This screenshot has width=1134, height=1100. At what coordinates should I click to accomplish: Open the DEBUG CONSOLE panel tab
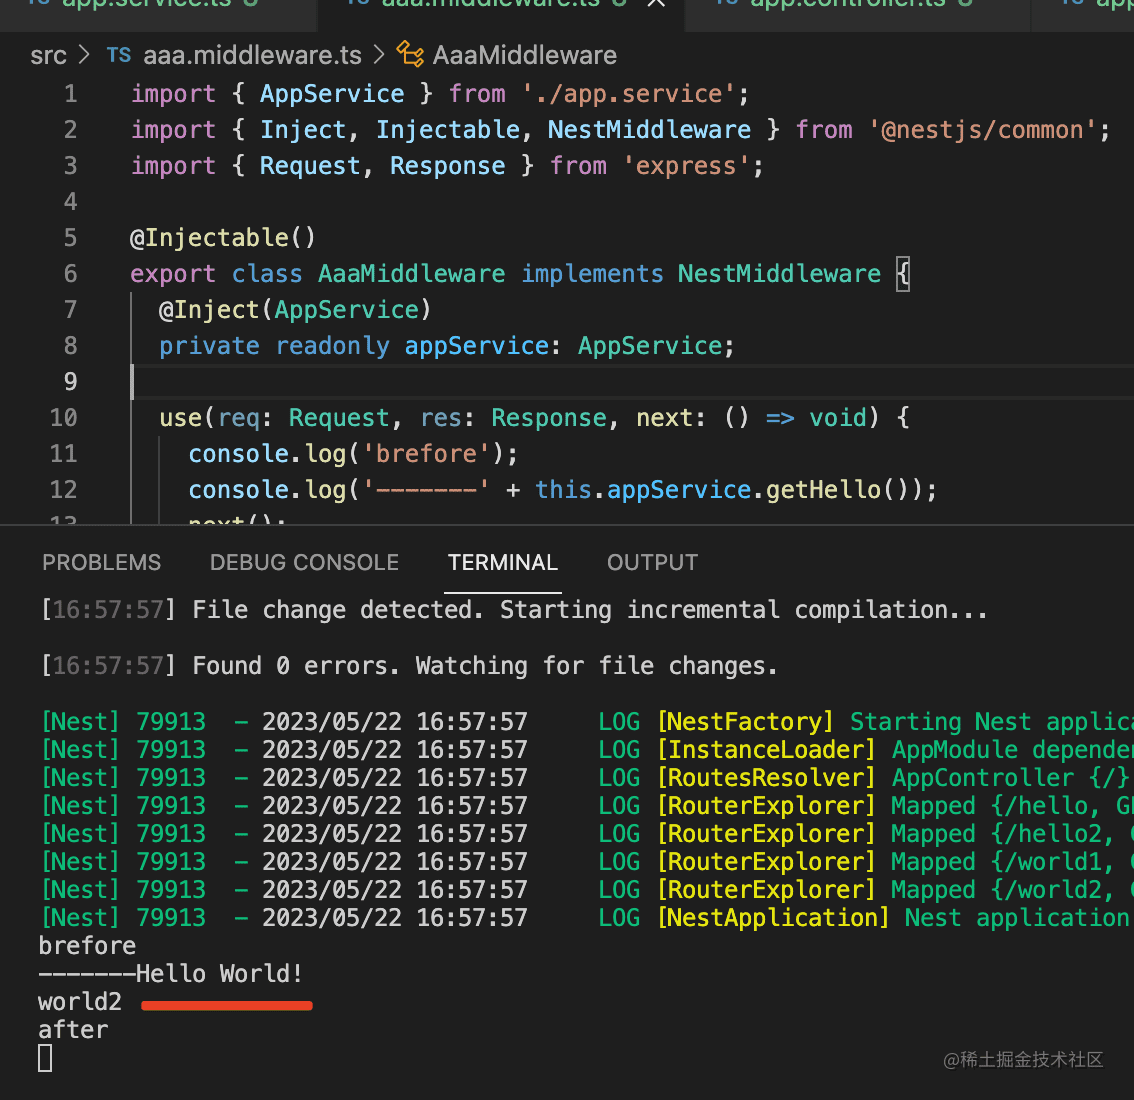pyautogui.click(x=304, y=563)
